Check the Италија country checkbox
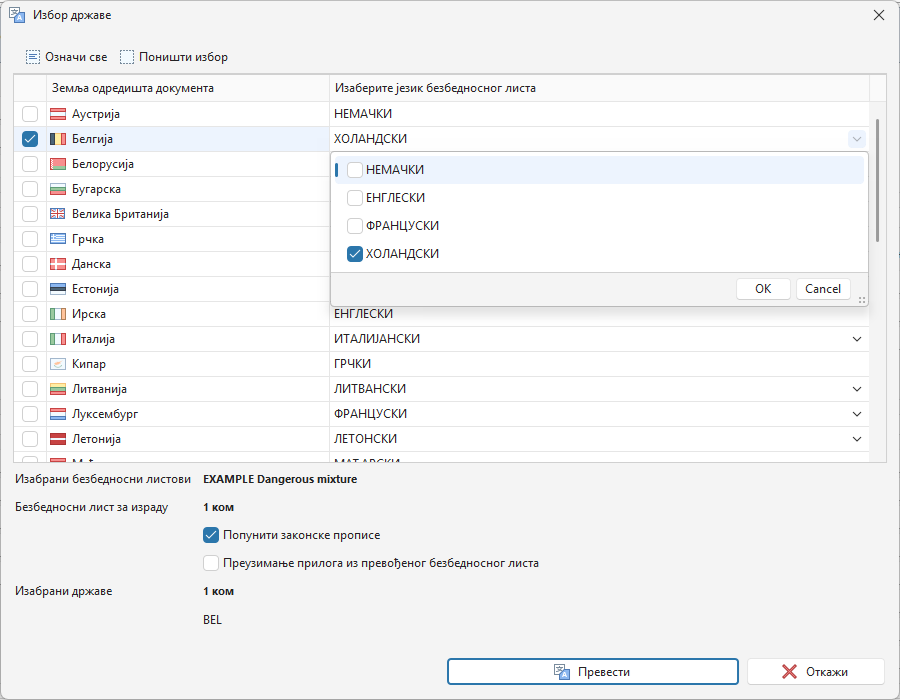The height and width of the screenshot is (700, 900). pyautogui.click(x=30, y=339)
